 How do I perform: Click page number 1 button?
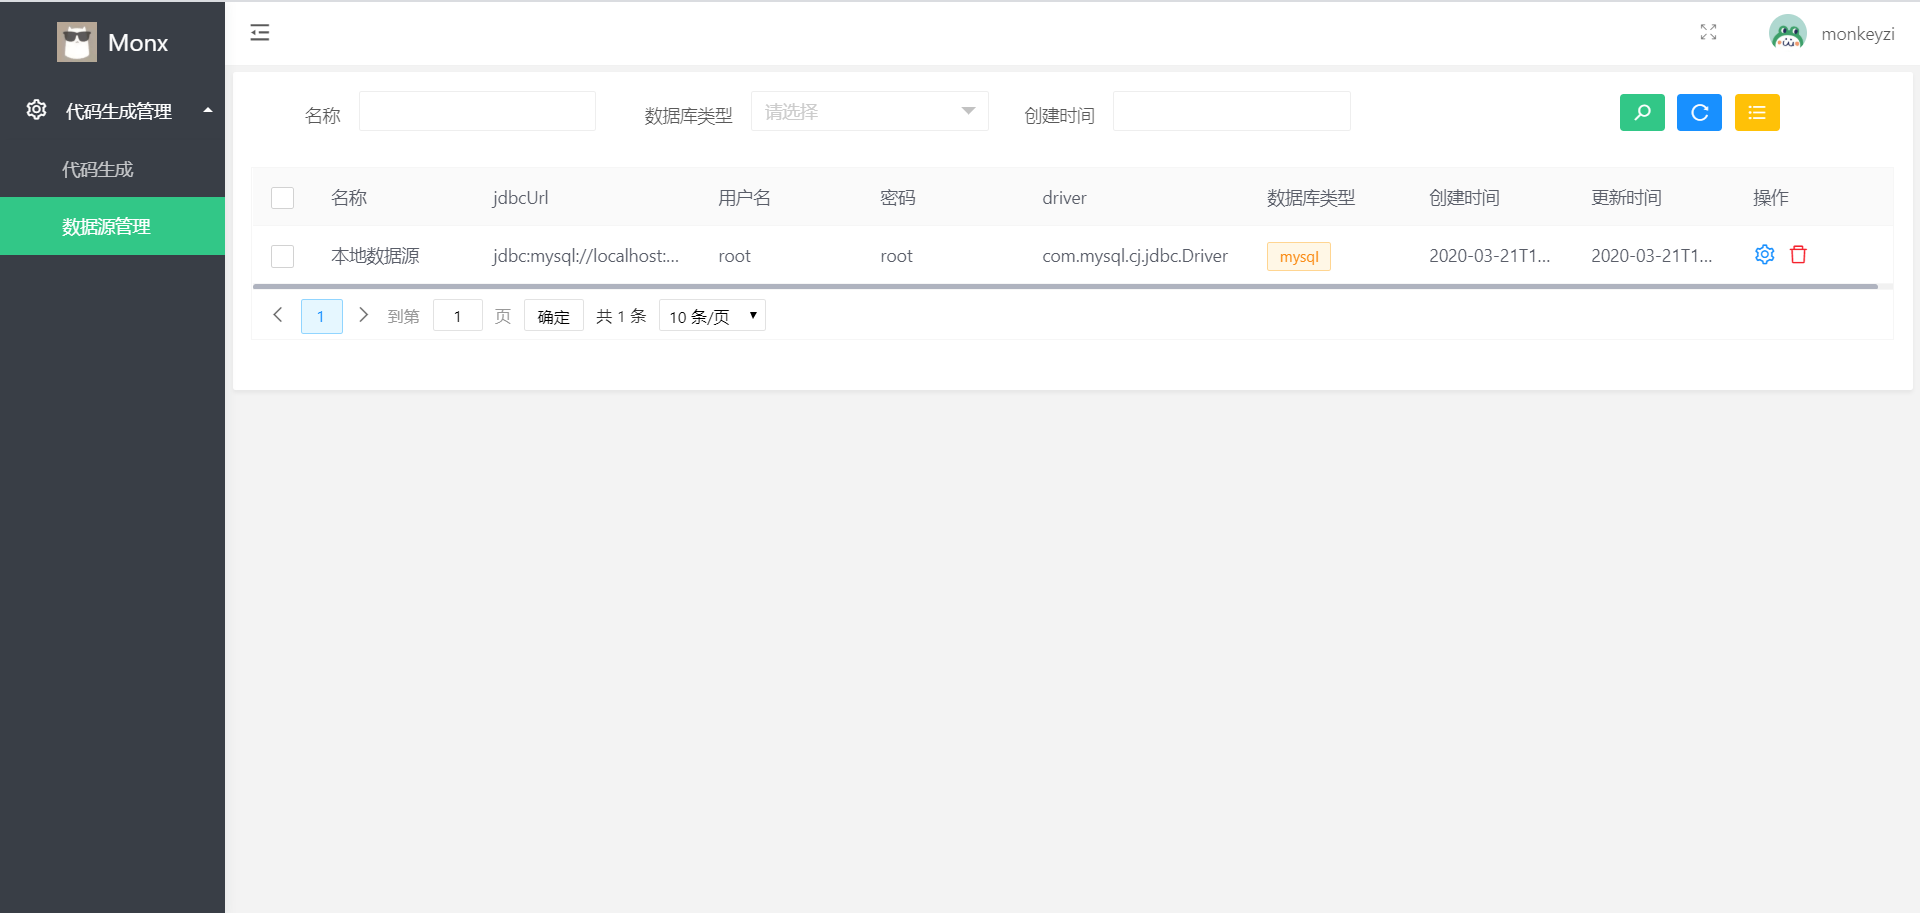coord(321,316)
